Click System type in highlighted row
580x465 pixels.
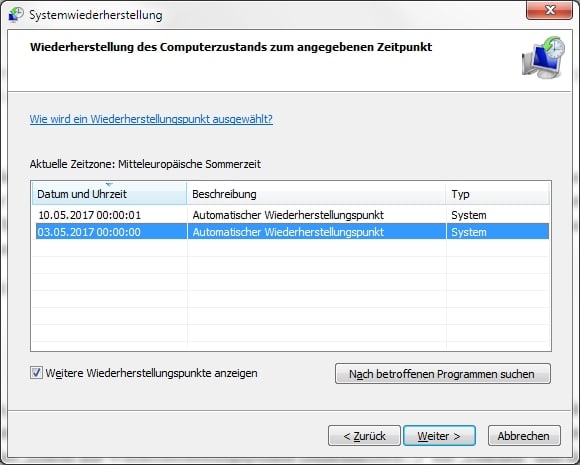[x=469, y=232]
